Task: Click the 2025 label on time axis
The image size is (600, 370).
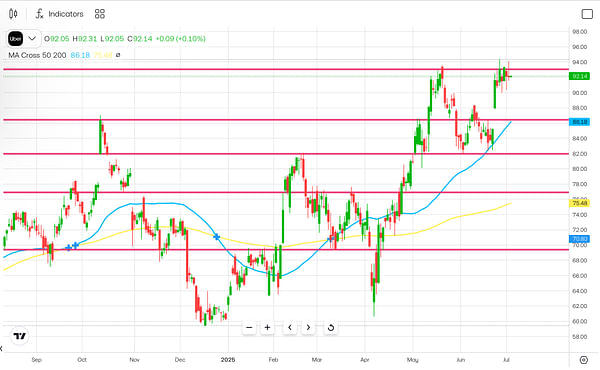Action: [x=228, y=360]
